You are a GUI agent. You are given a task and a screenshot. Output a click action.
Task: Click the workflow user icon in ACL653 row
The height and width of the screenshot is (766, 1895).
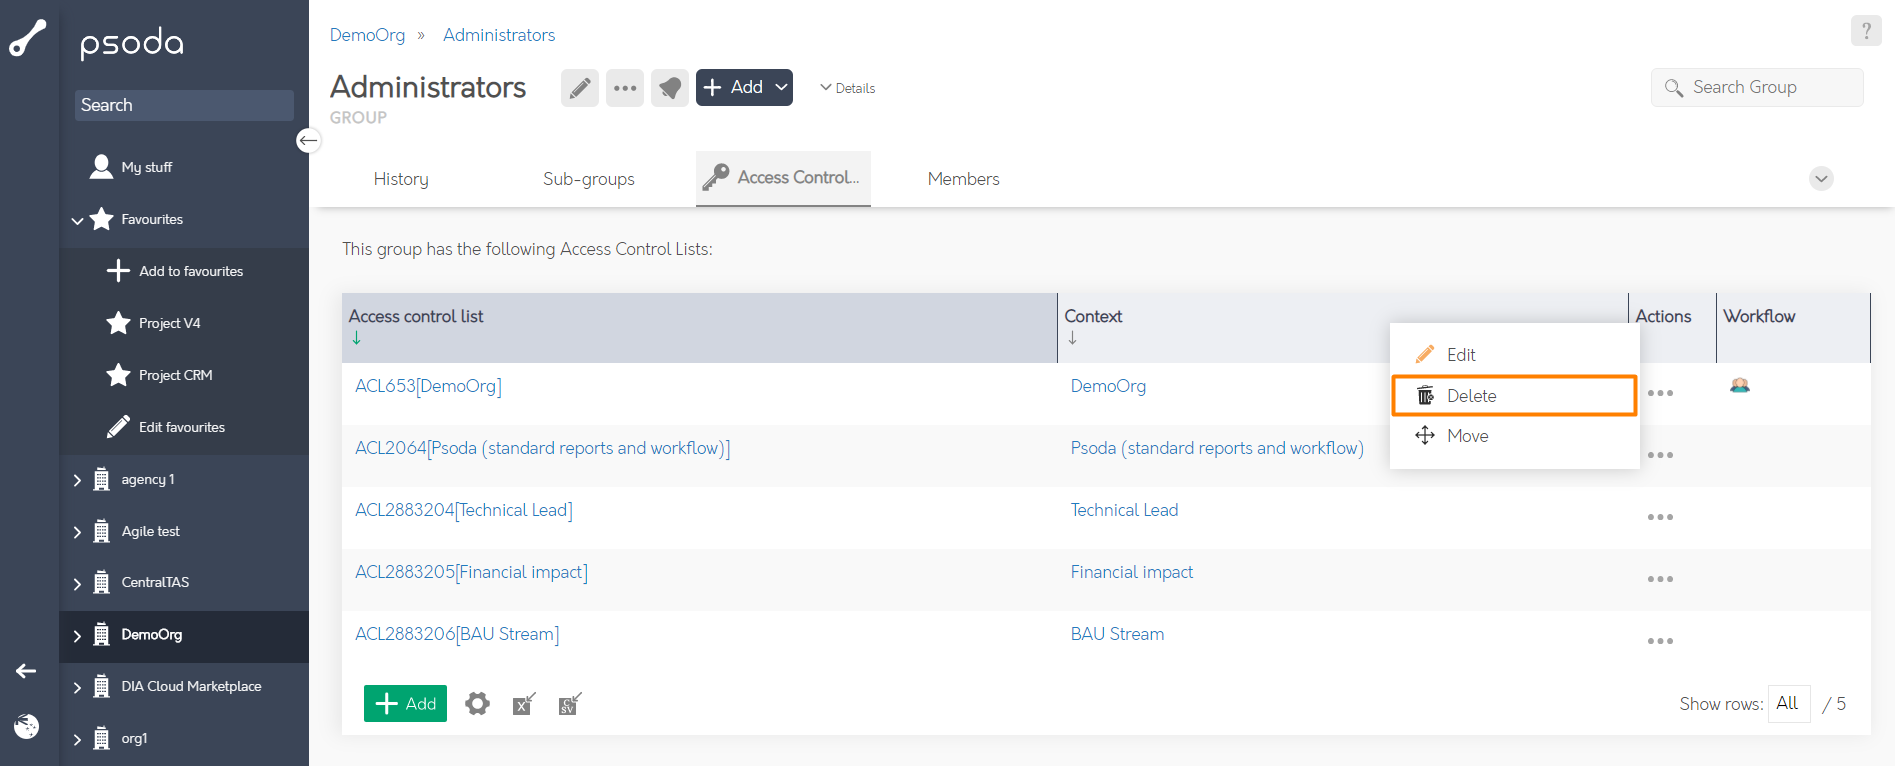tap(1740, 386)
